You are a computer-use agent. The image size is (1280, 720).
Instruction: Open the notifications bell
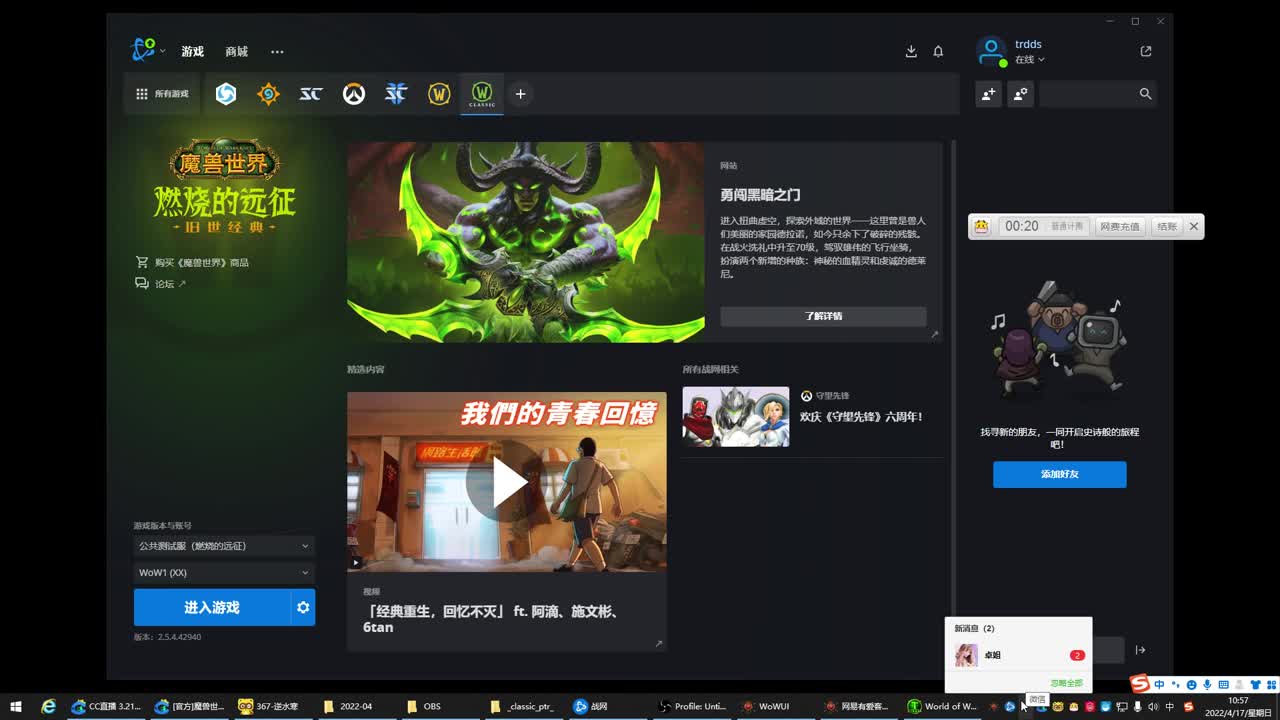[938, 52]
